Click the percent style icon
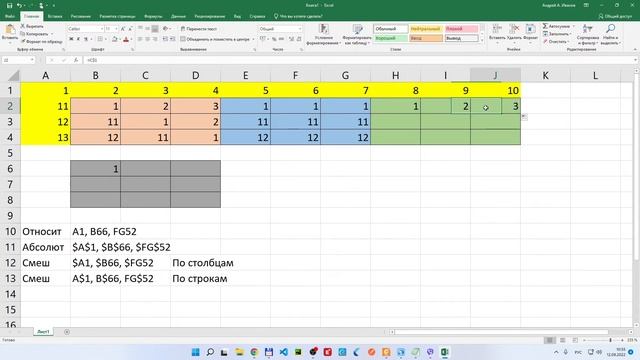 coord(274,39)
